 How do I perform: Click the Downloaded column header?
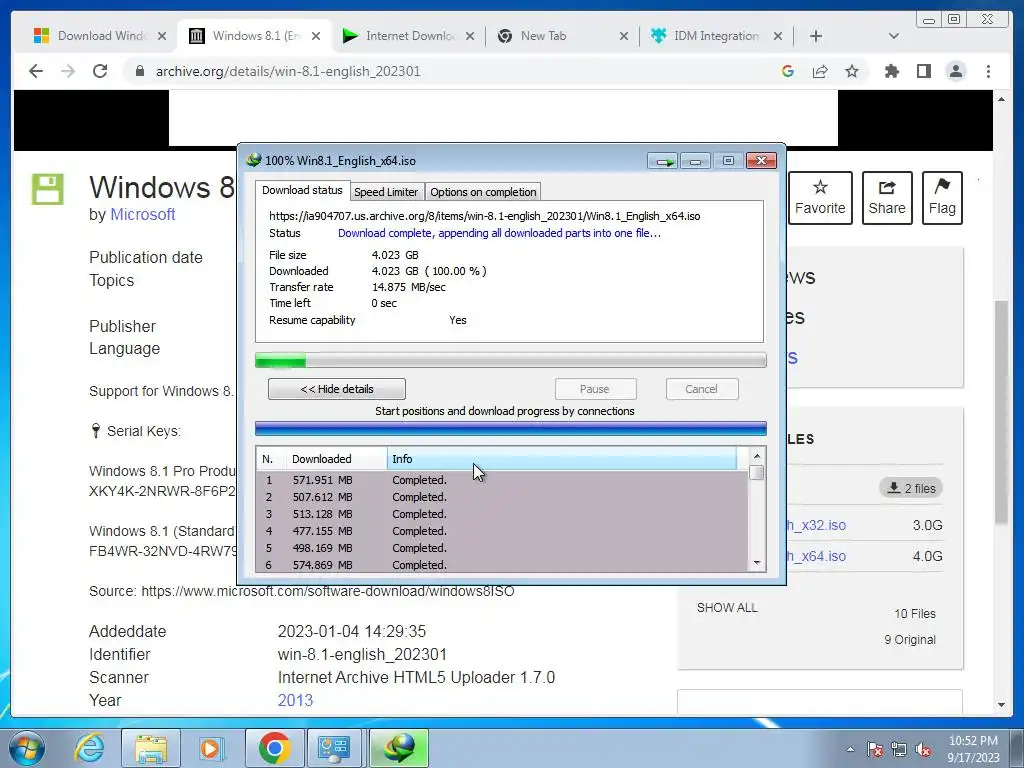coord(336,459)
